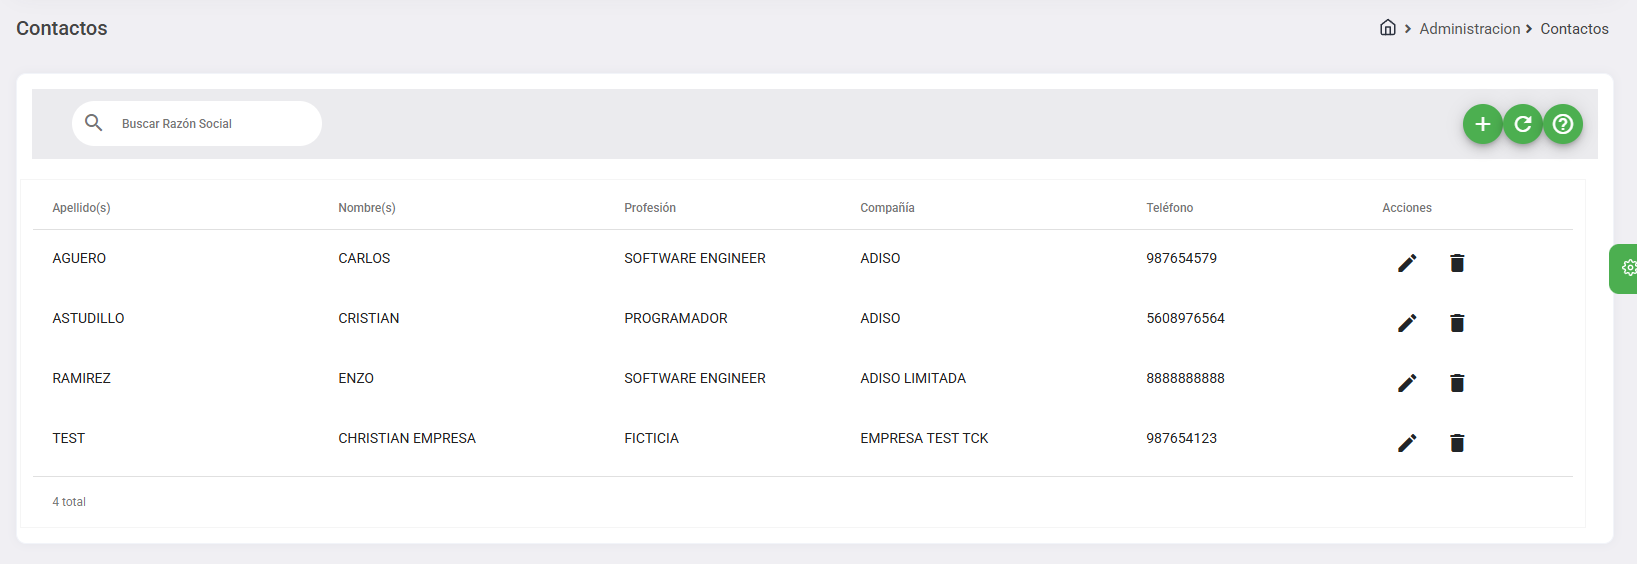Refresh the contacts list

1522,124
